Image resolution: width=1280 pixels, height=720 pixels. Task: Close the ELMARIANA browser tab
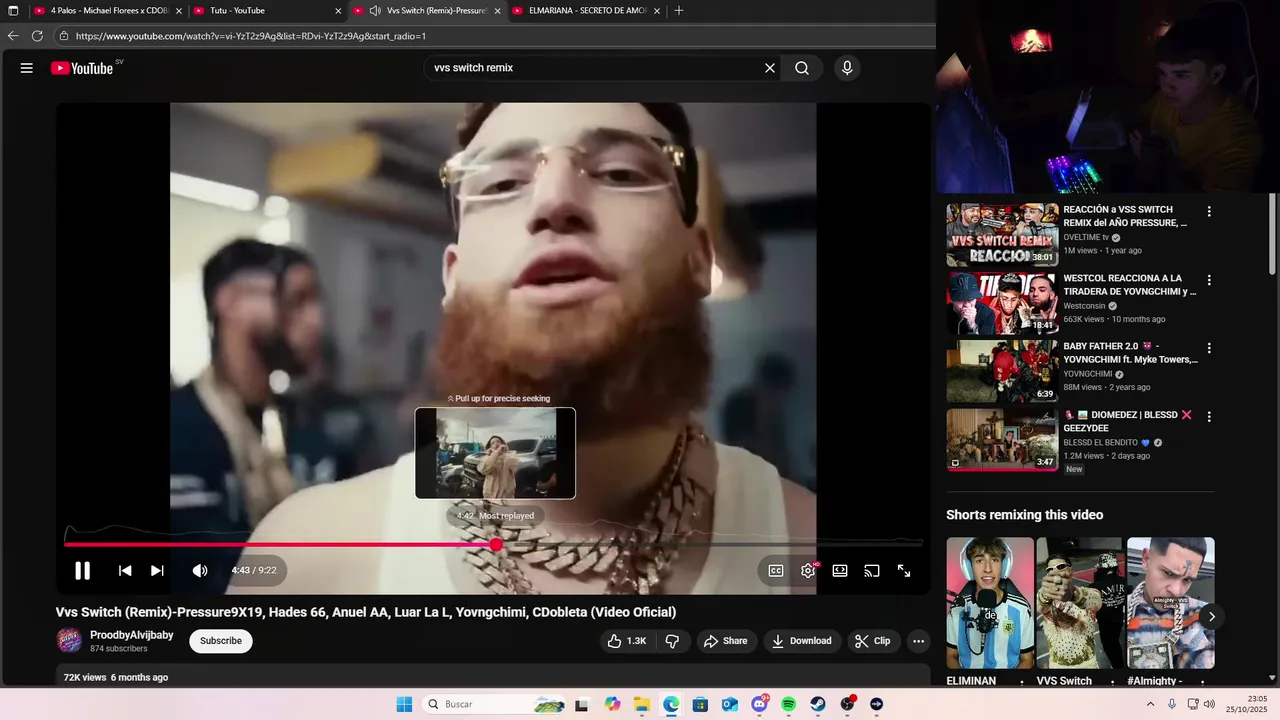tap(657, 11)
